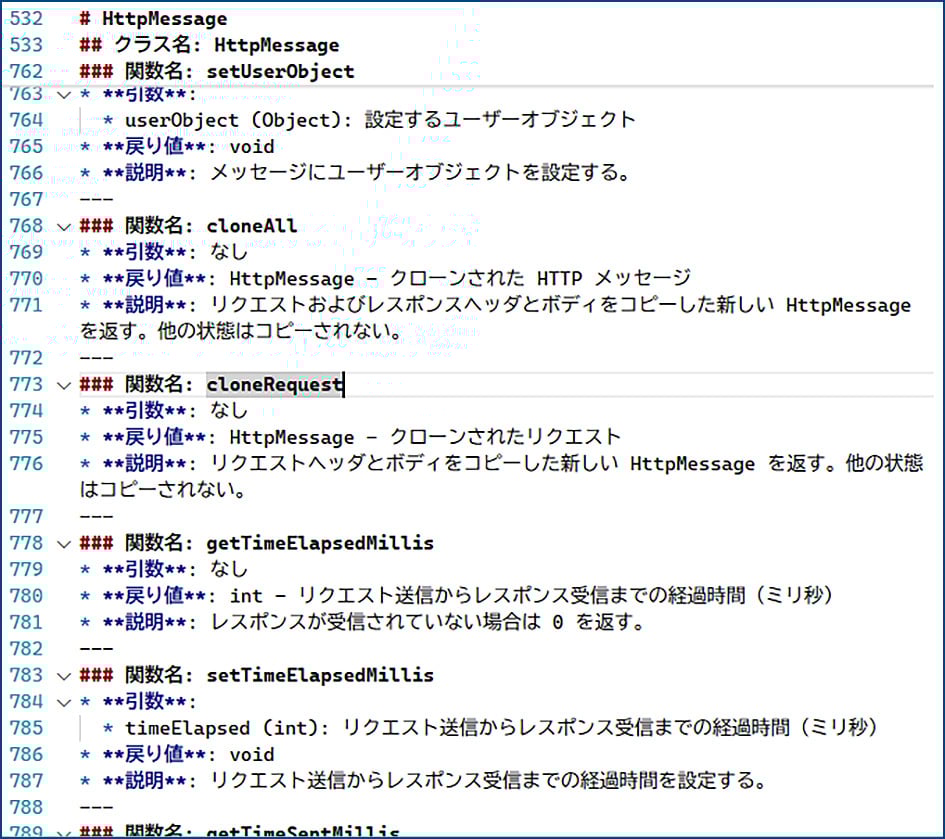Collapse the cloneRequest section fold arrow
The image size is (945, 839).
tap(65, 385)
